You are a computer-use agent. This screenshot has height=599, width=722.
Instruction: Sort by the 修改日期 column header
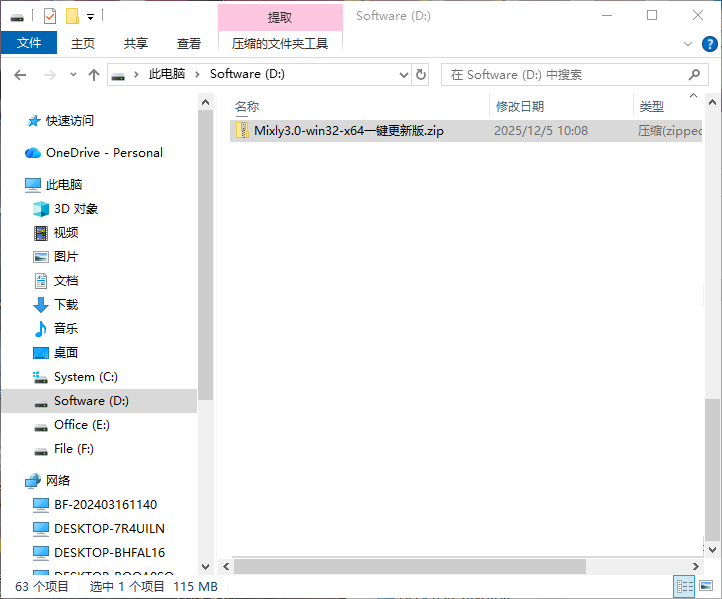pos(520,107)
